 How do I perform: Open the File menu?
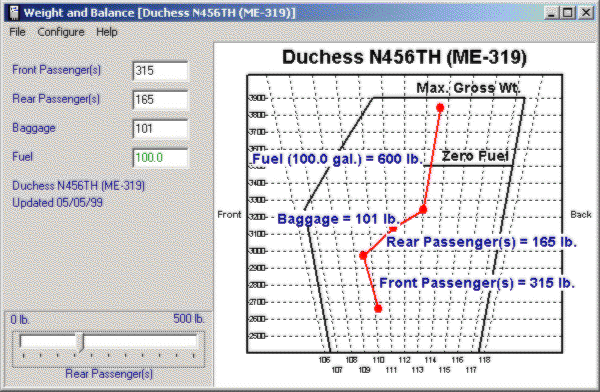[x=17, y=32]
